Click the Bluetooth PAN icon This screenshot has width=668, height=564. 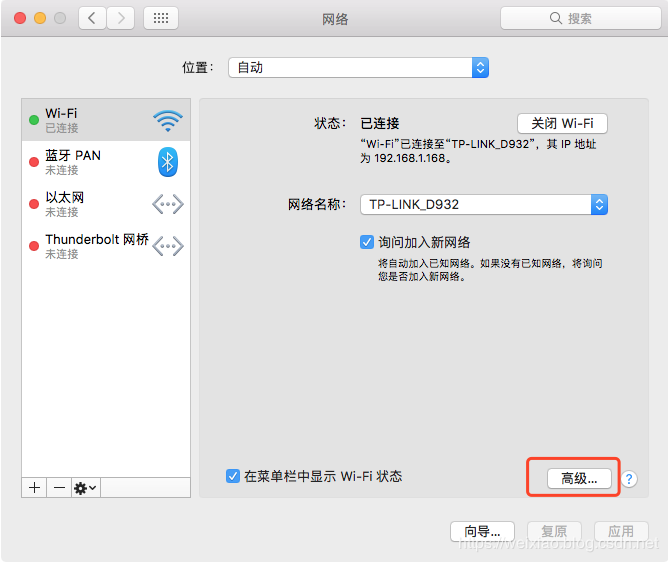167,162
